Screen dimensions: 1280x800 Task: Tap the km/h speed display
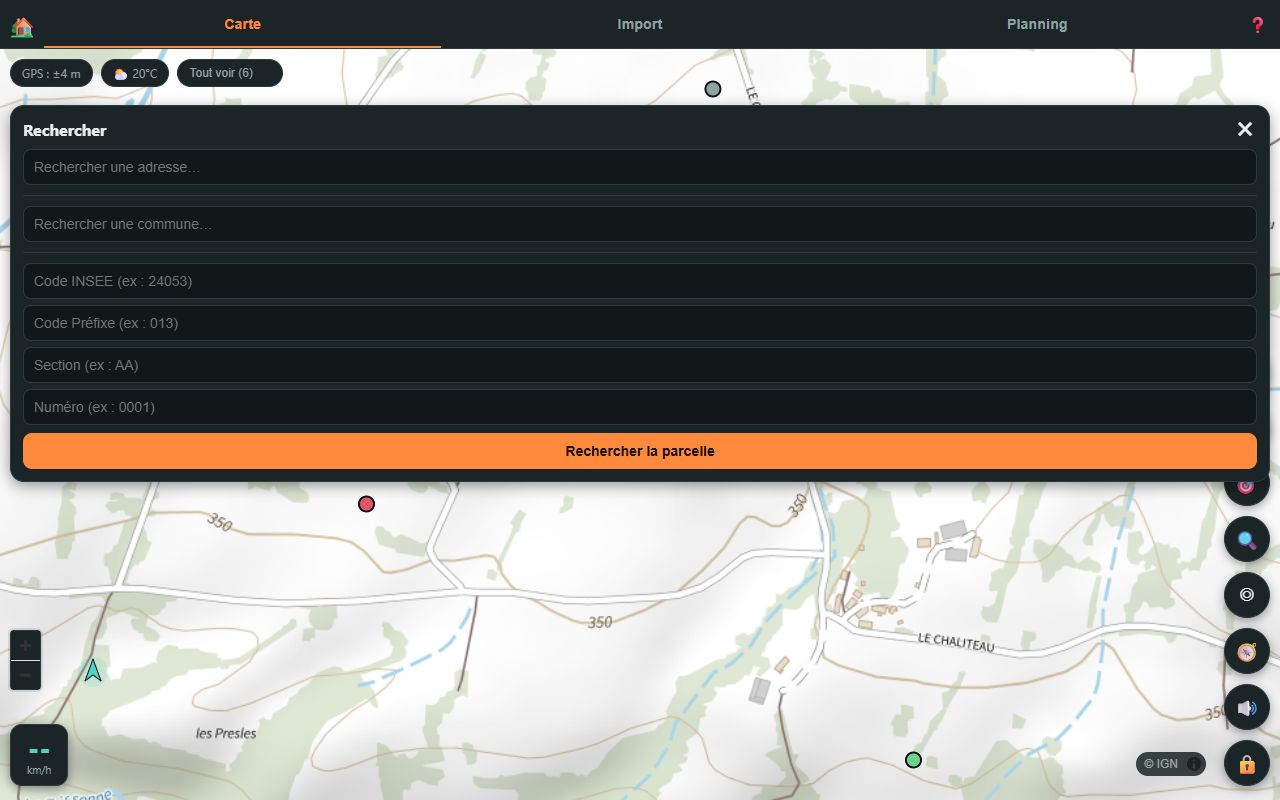39,755
